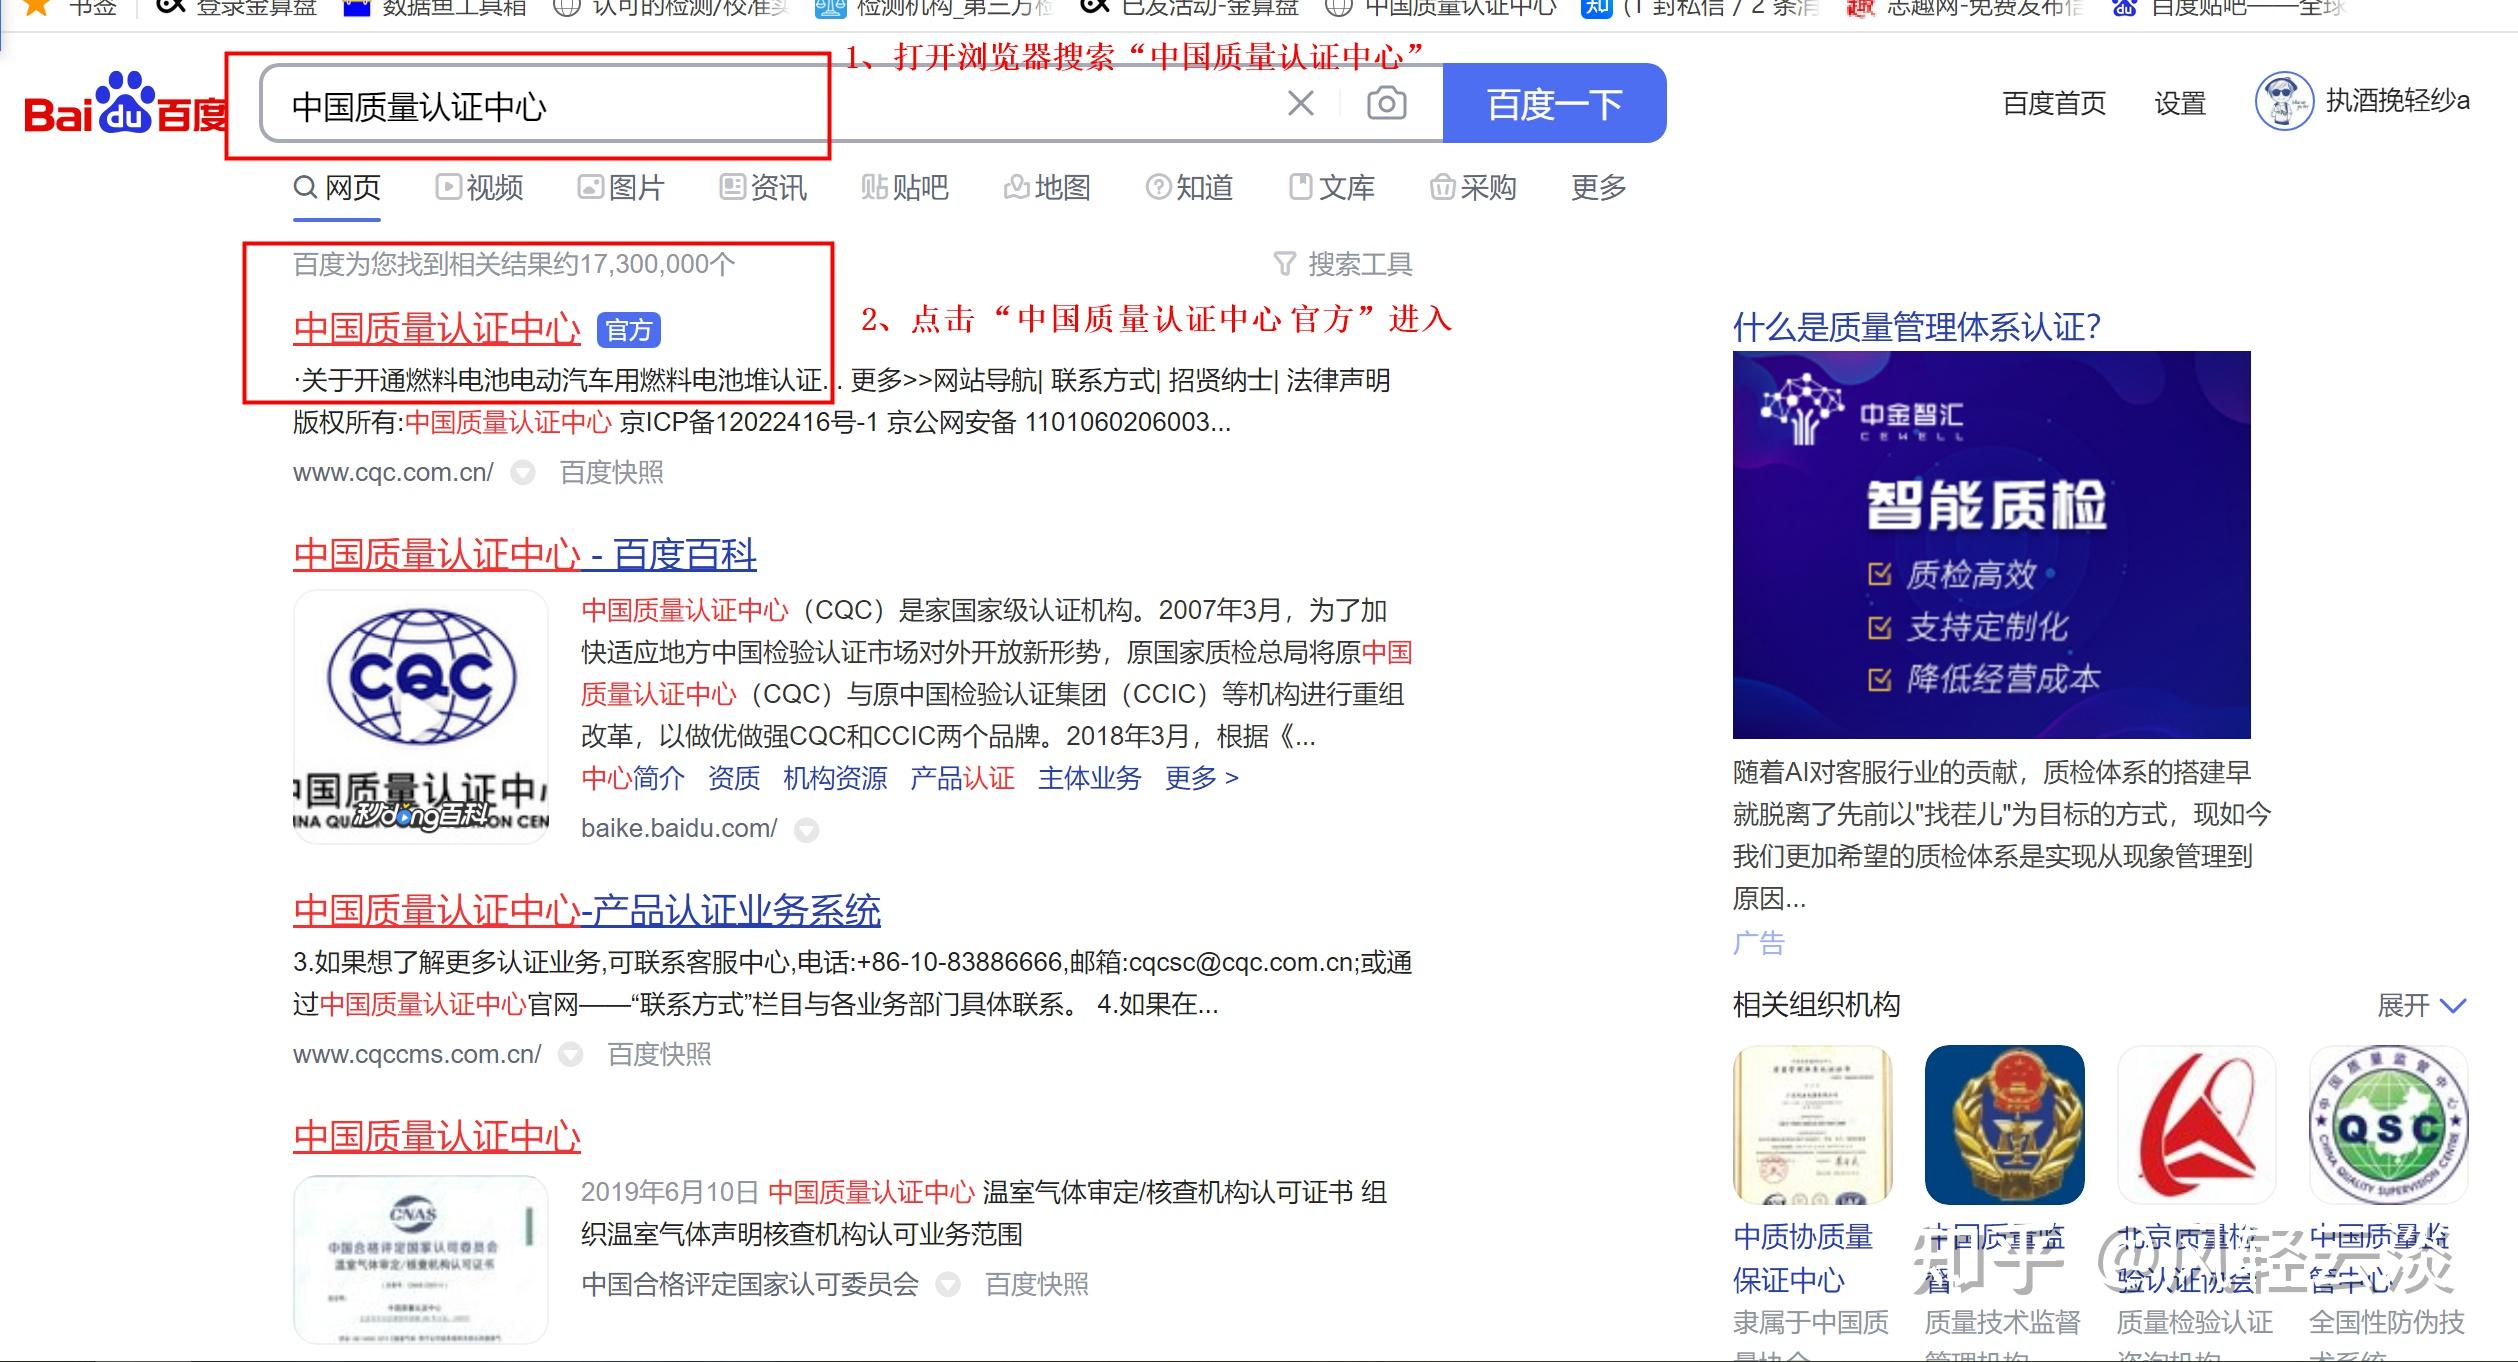
Task: Open 更多 > baike sublink
Action: point(1201,778)
